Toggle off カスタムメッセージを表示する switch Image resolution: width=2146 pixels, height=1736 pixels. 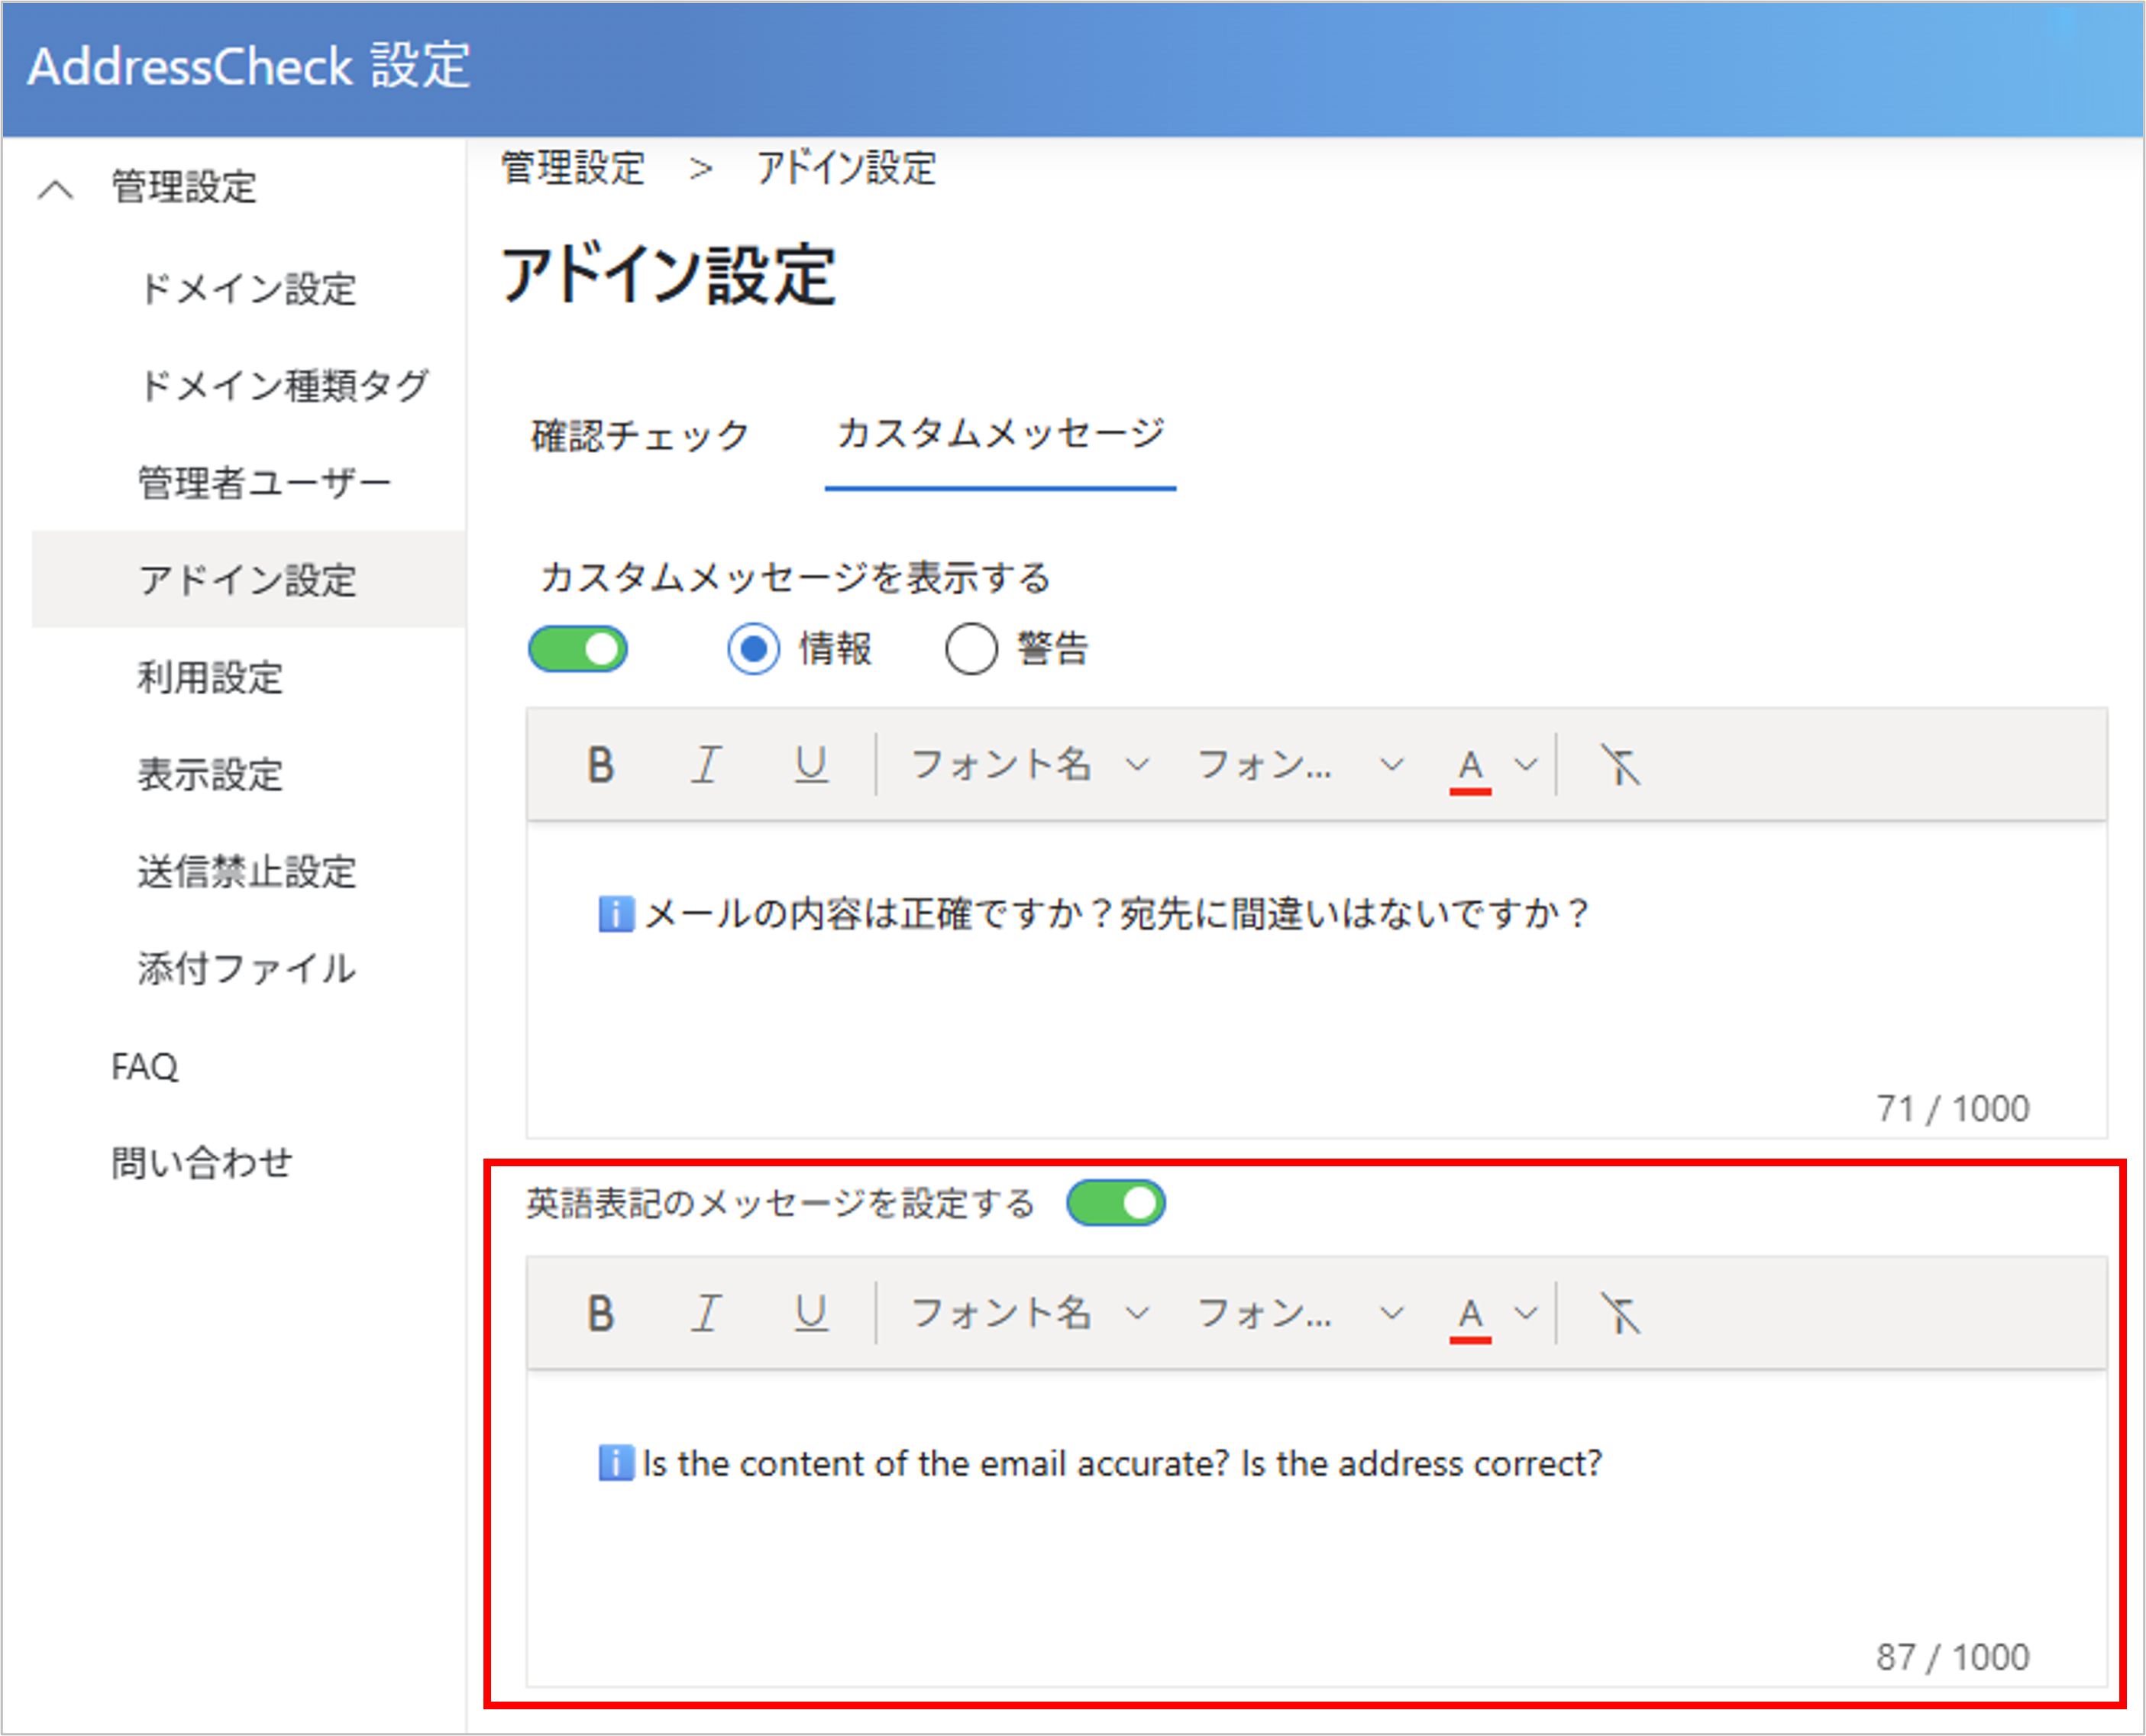tap(578, 650)
